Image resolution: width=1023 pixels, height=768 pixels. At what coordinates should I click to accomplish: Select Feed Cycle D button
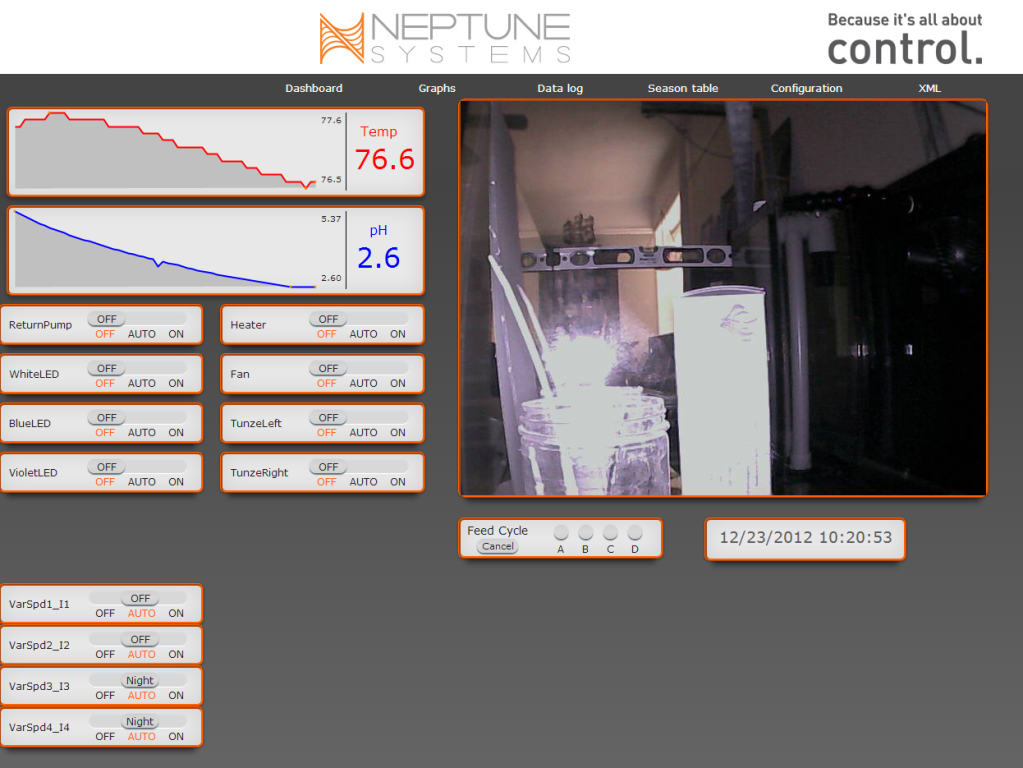[634, 533]
